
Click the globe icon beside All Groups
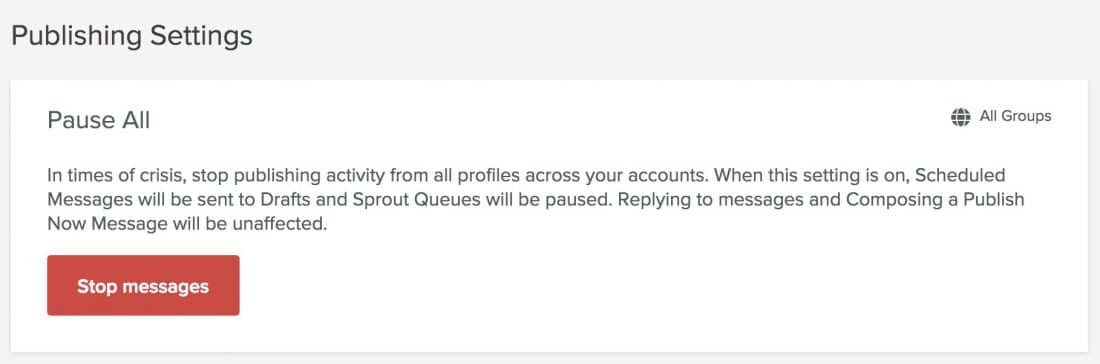(960, 117)
